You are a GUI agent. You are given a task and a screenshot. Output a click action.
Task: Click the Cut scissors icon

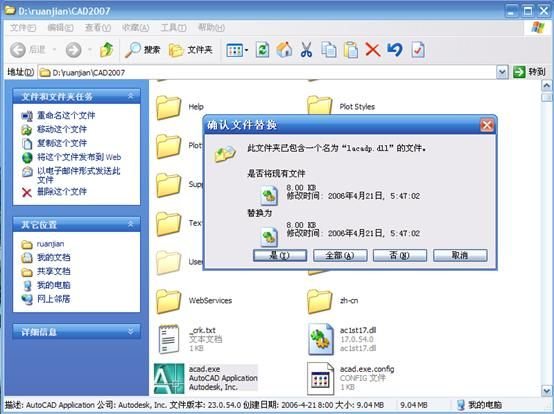(306, 50)
